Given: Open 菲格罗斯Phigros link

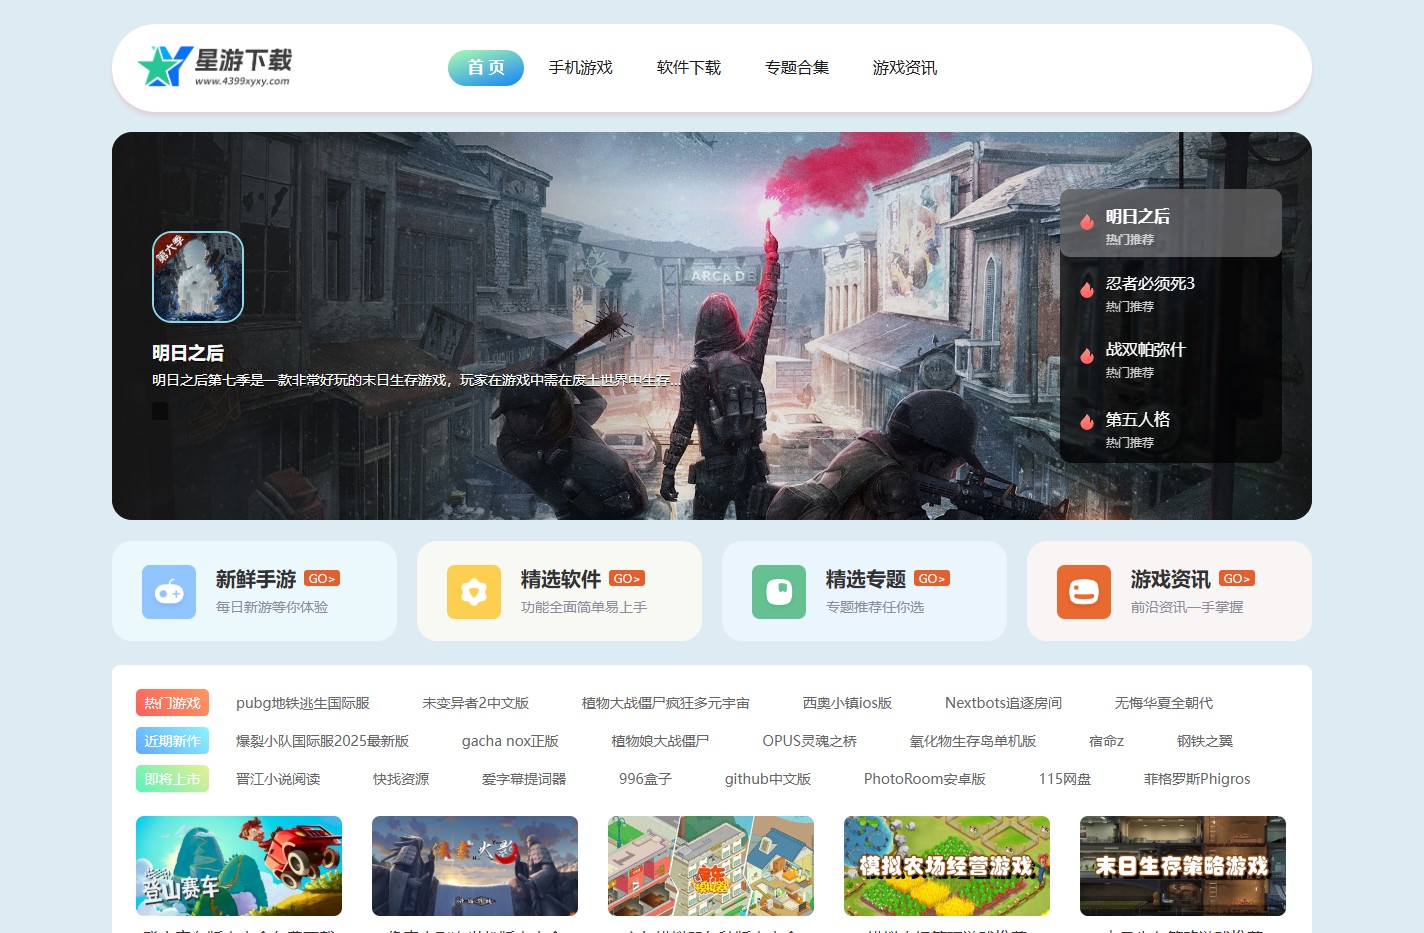Looking at the screenshot, I should point(1197,779).
